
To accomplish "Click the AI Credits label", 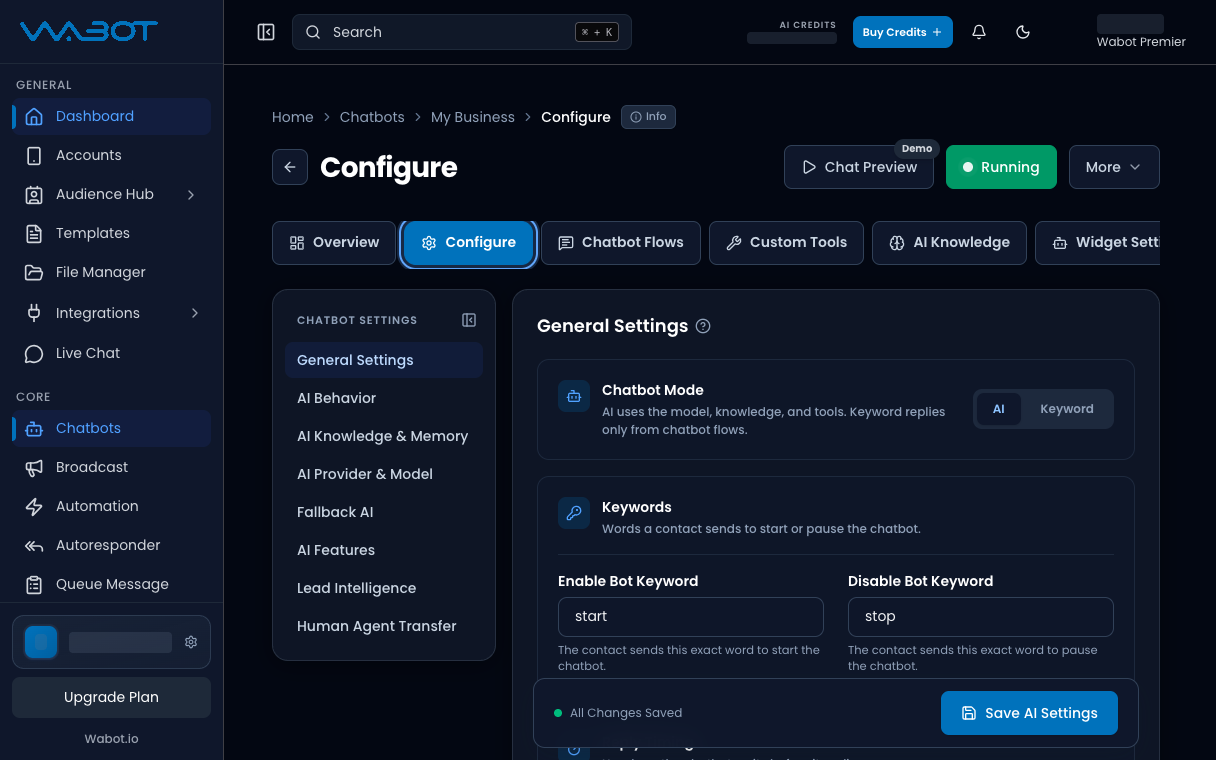I will 807,25.
